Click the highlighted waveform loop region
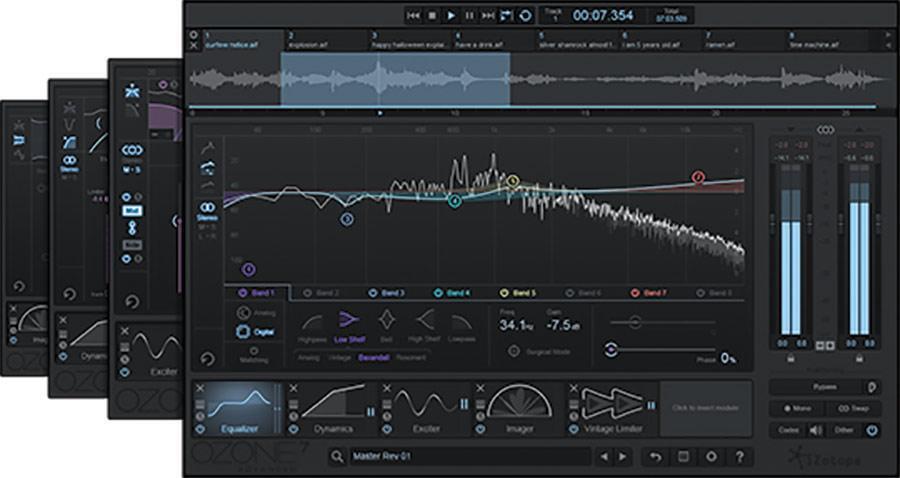Screen dimensions: 900x478 click(x=395, y=79)
